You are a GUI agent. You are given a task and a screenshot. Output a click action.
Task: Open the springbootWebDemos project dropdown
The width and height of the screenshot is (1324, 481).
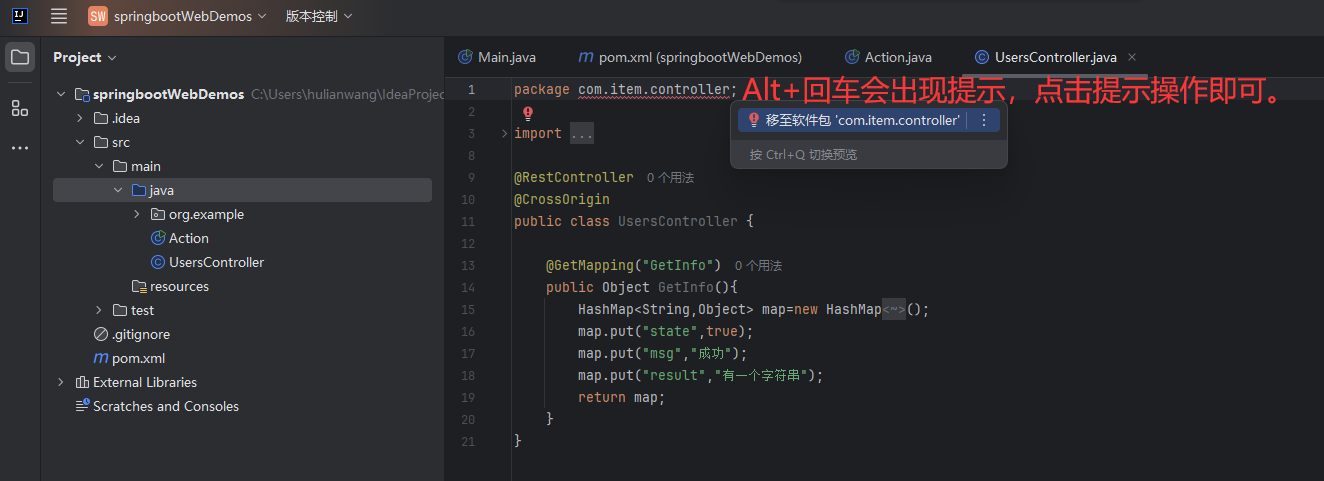click(x=190, y=16)
